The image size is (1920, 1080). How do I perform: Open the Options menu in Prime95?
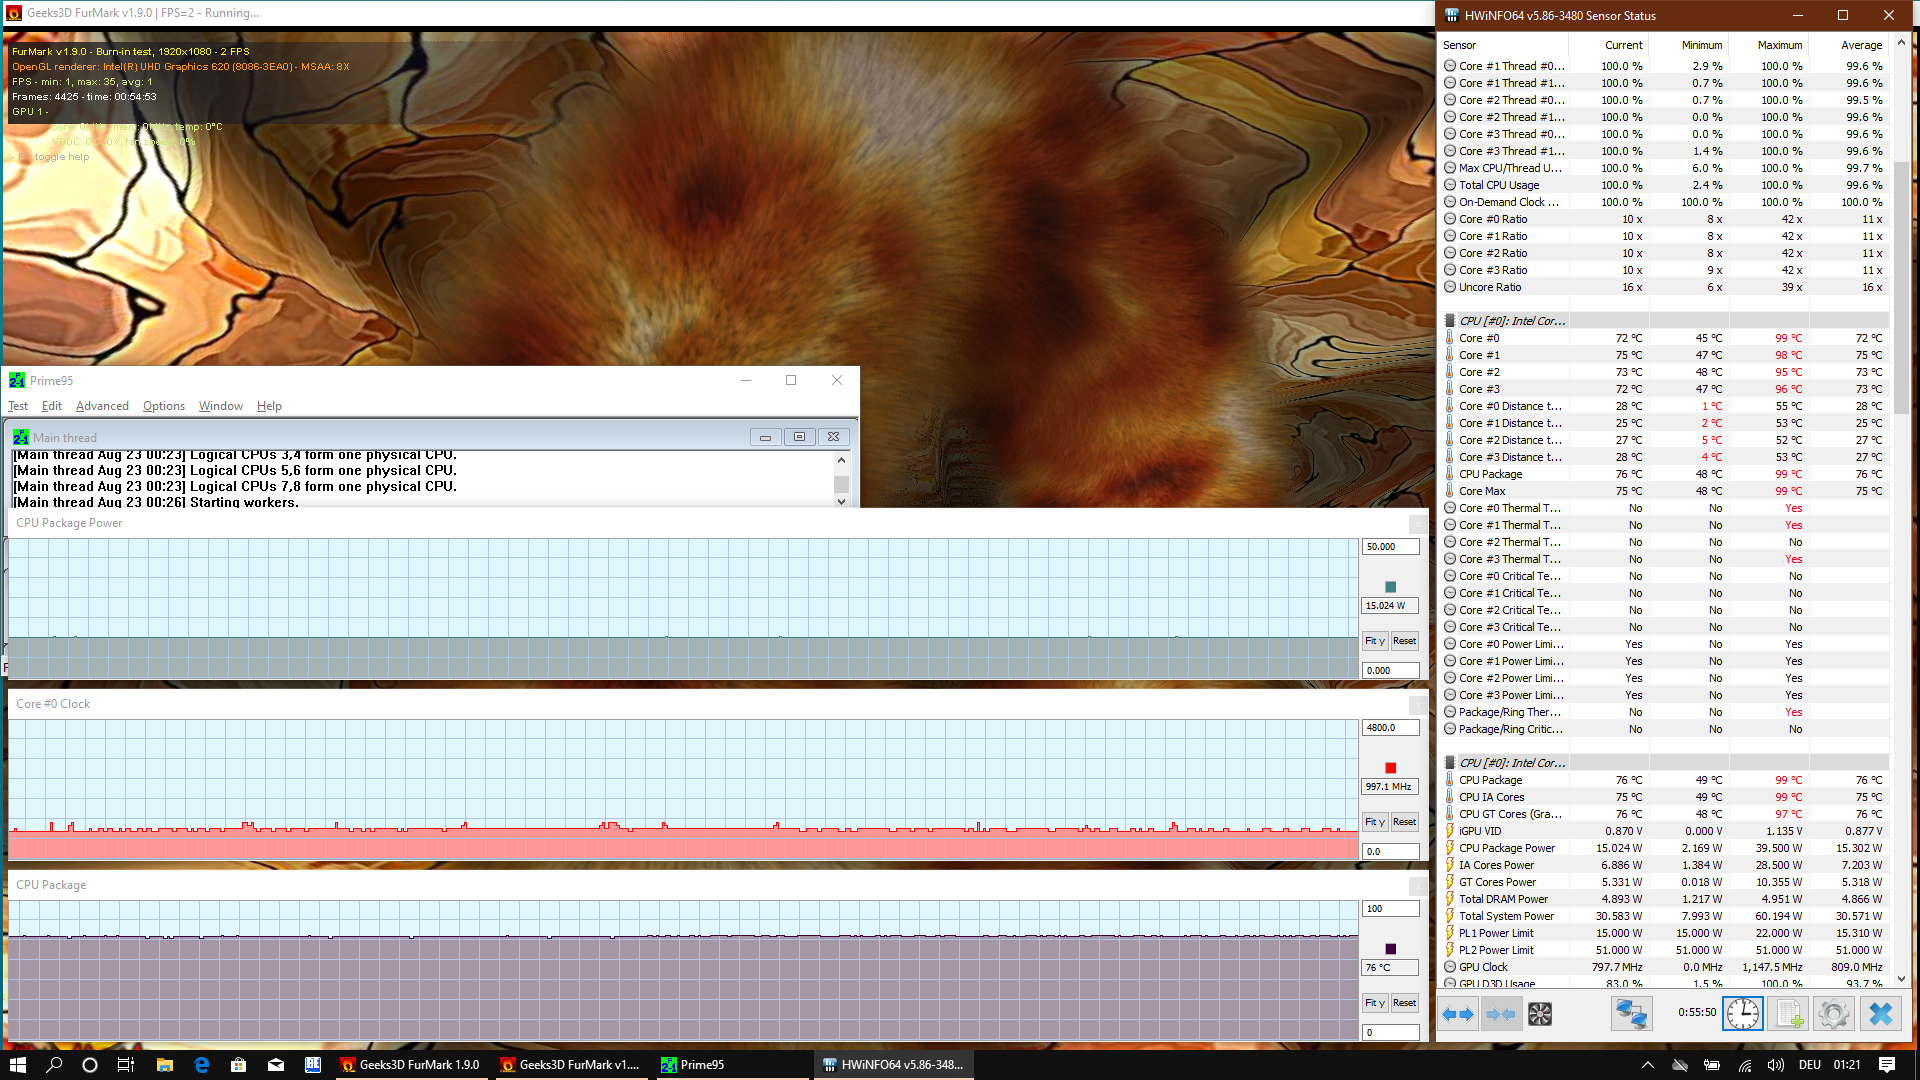pos(164,406)
